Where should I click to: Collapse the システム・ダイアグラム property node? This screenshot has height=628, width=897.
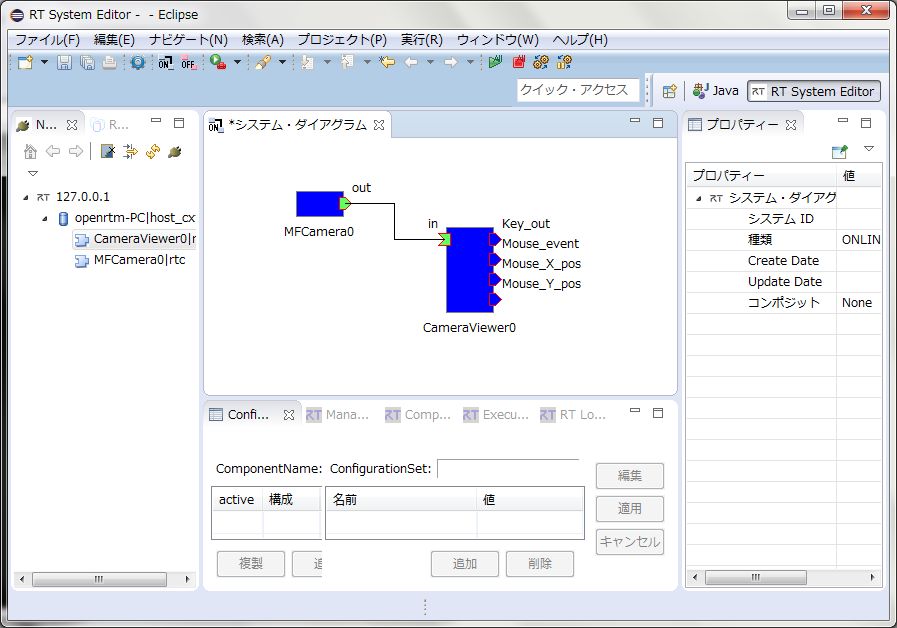(698, 198)
